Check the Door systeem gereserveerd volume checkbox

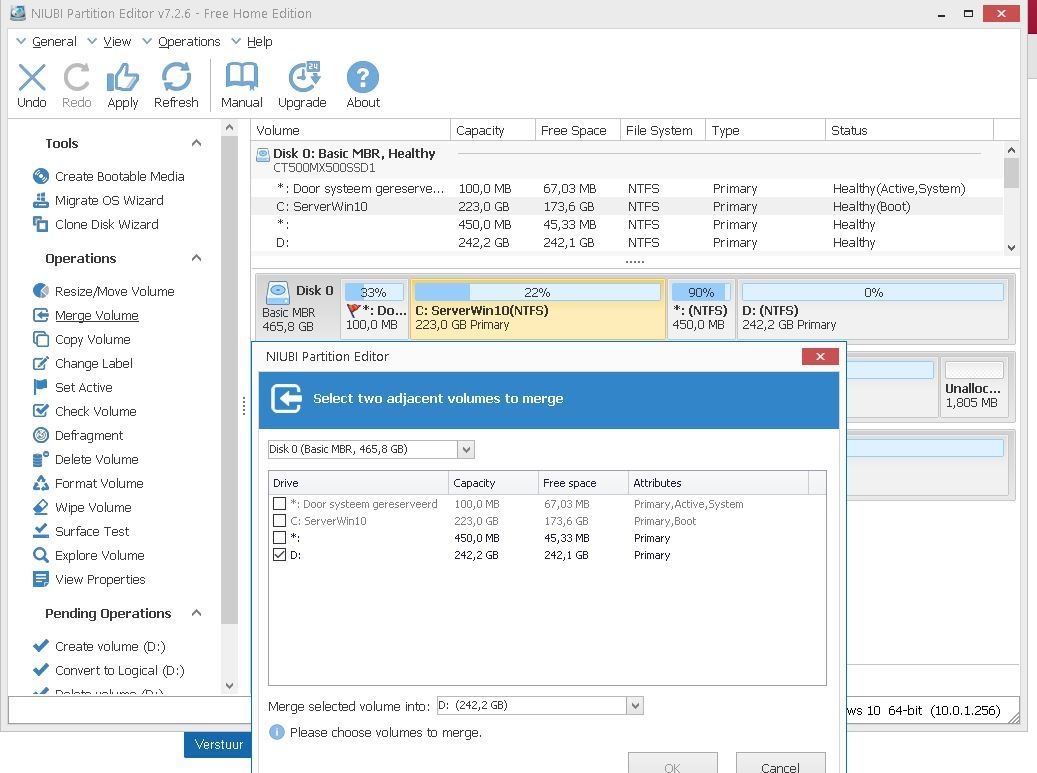point(279,504)
